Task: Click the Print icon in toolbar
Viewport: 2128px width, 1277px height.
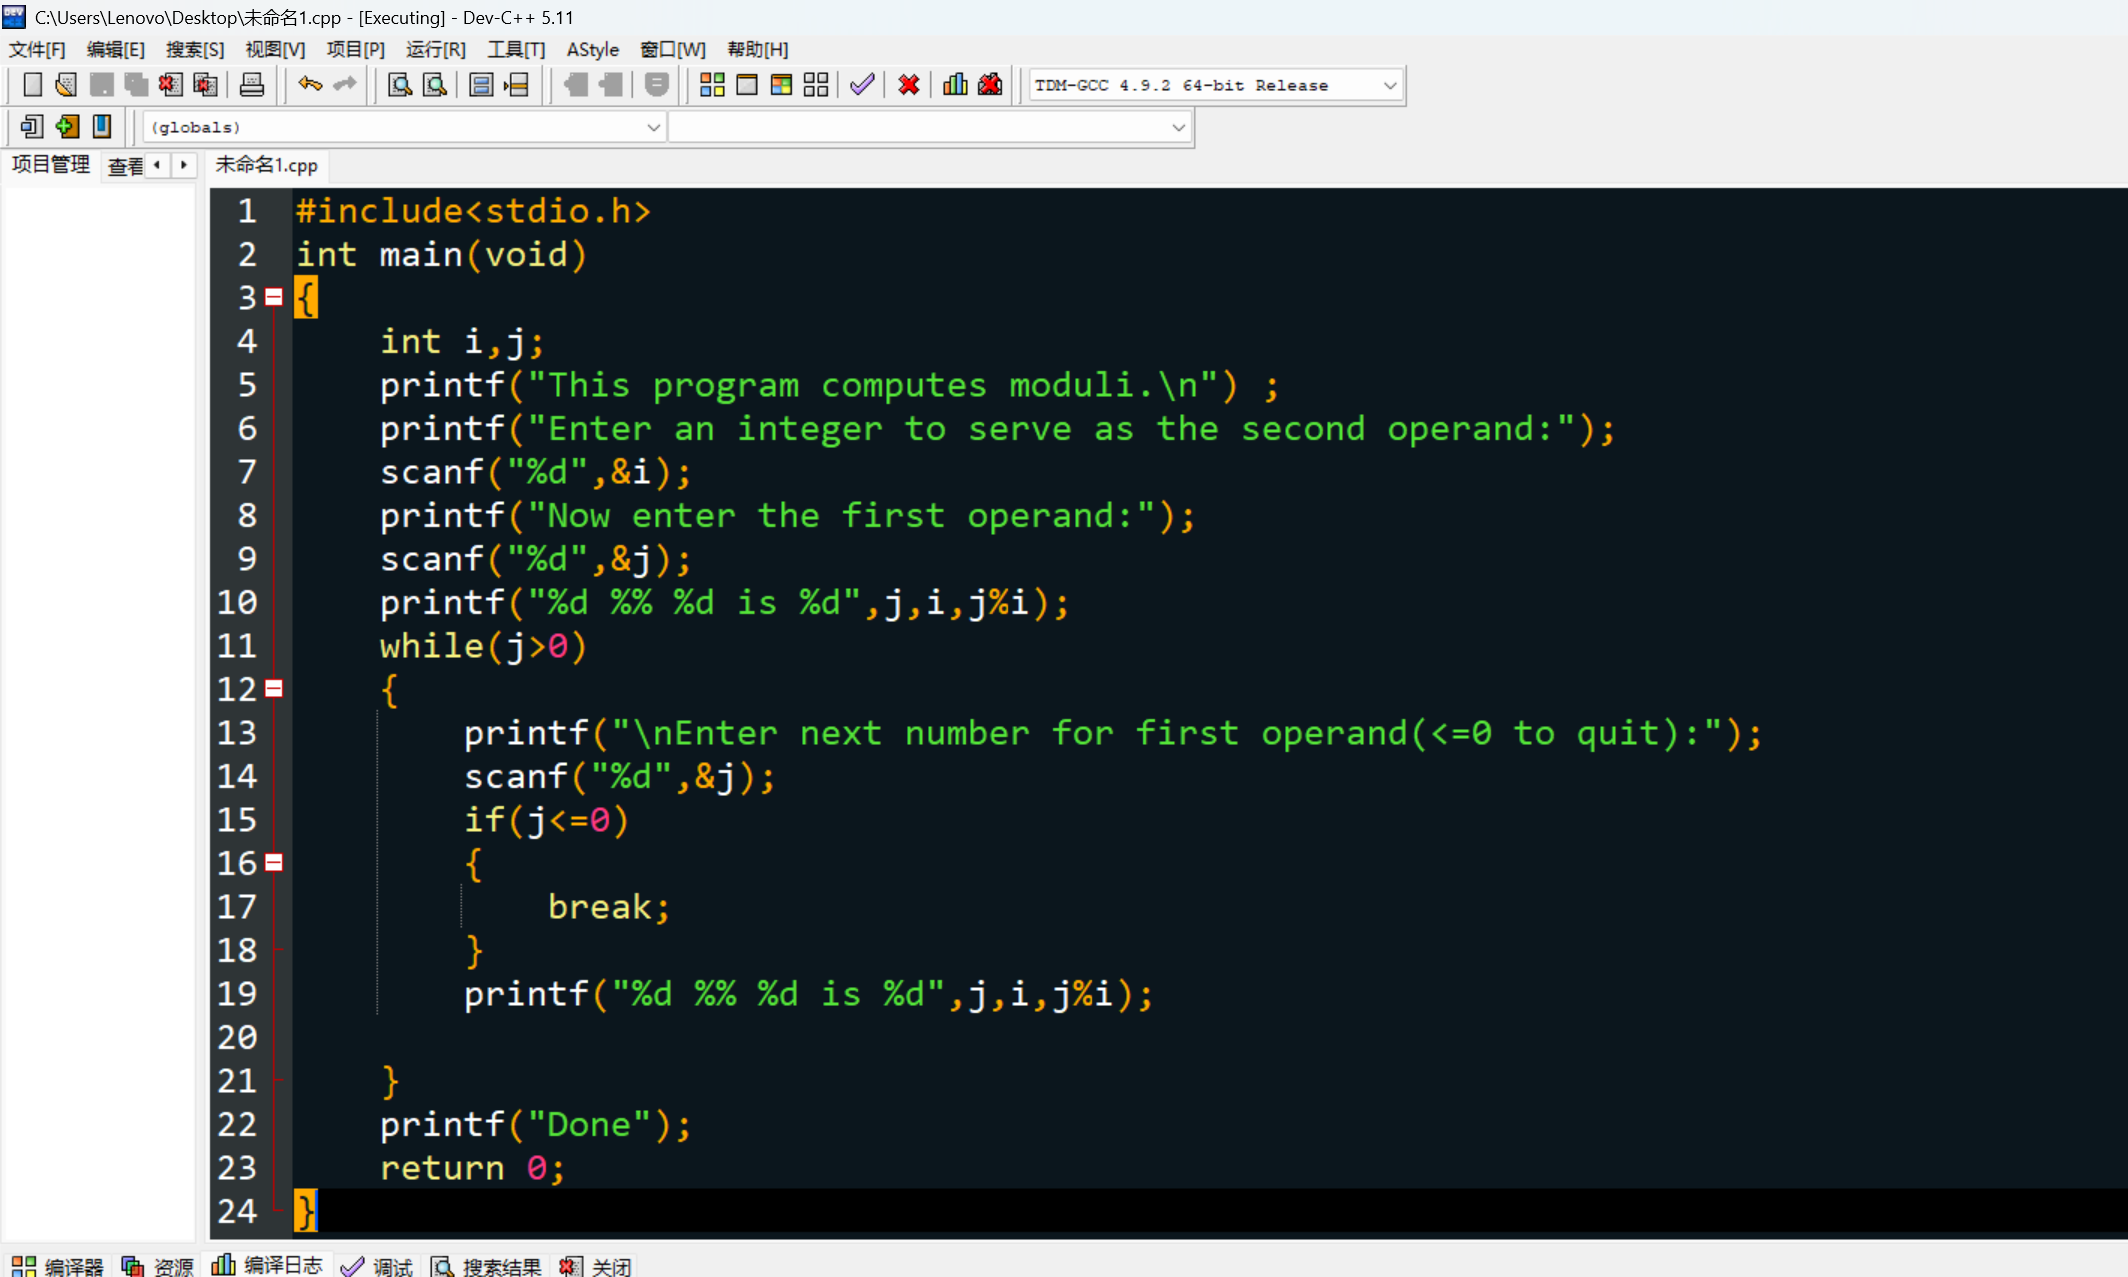Action: pos(252,85)
